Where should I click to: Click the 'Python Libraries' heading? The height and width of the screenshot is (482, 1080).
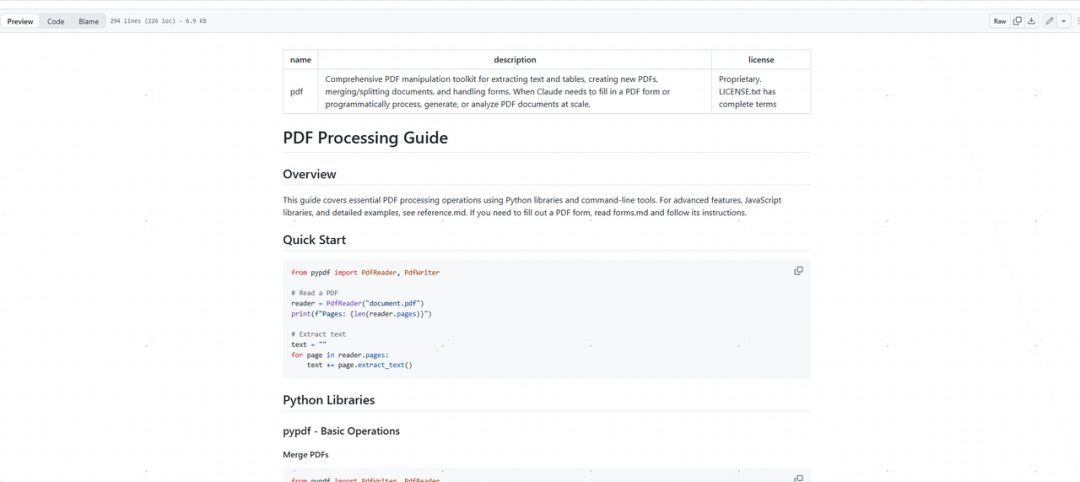(329, 400)
